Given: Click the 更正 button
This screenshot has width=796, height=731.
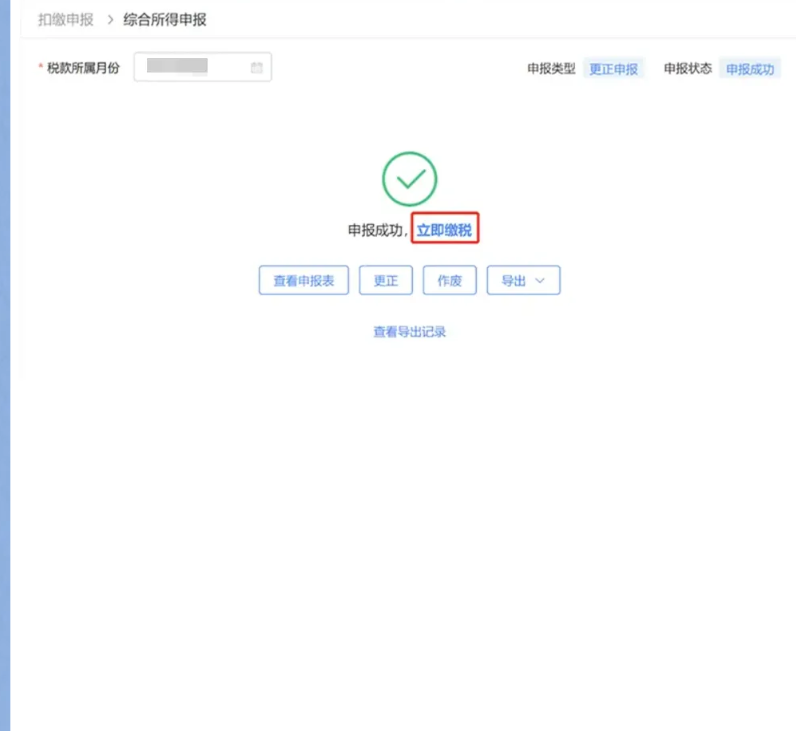Looking at the screenshot, I should [386, 280].
